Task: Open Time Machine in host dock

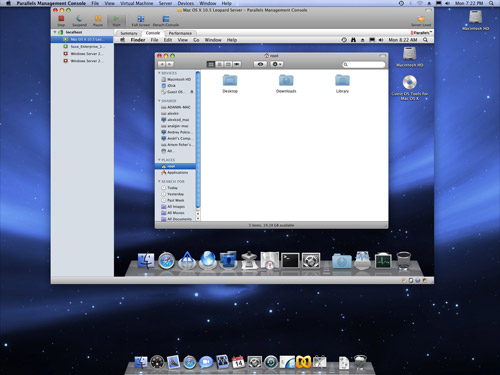Action: 271,362
